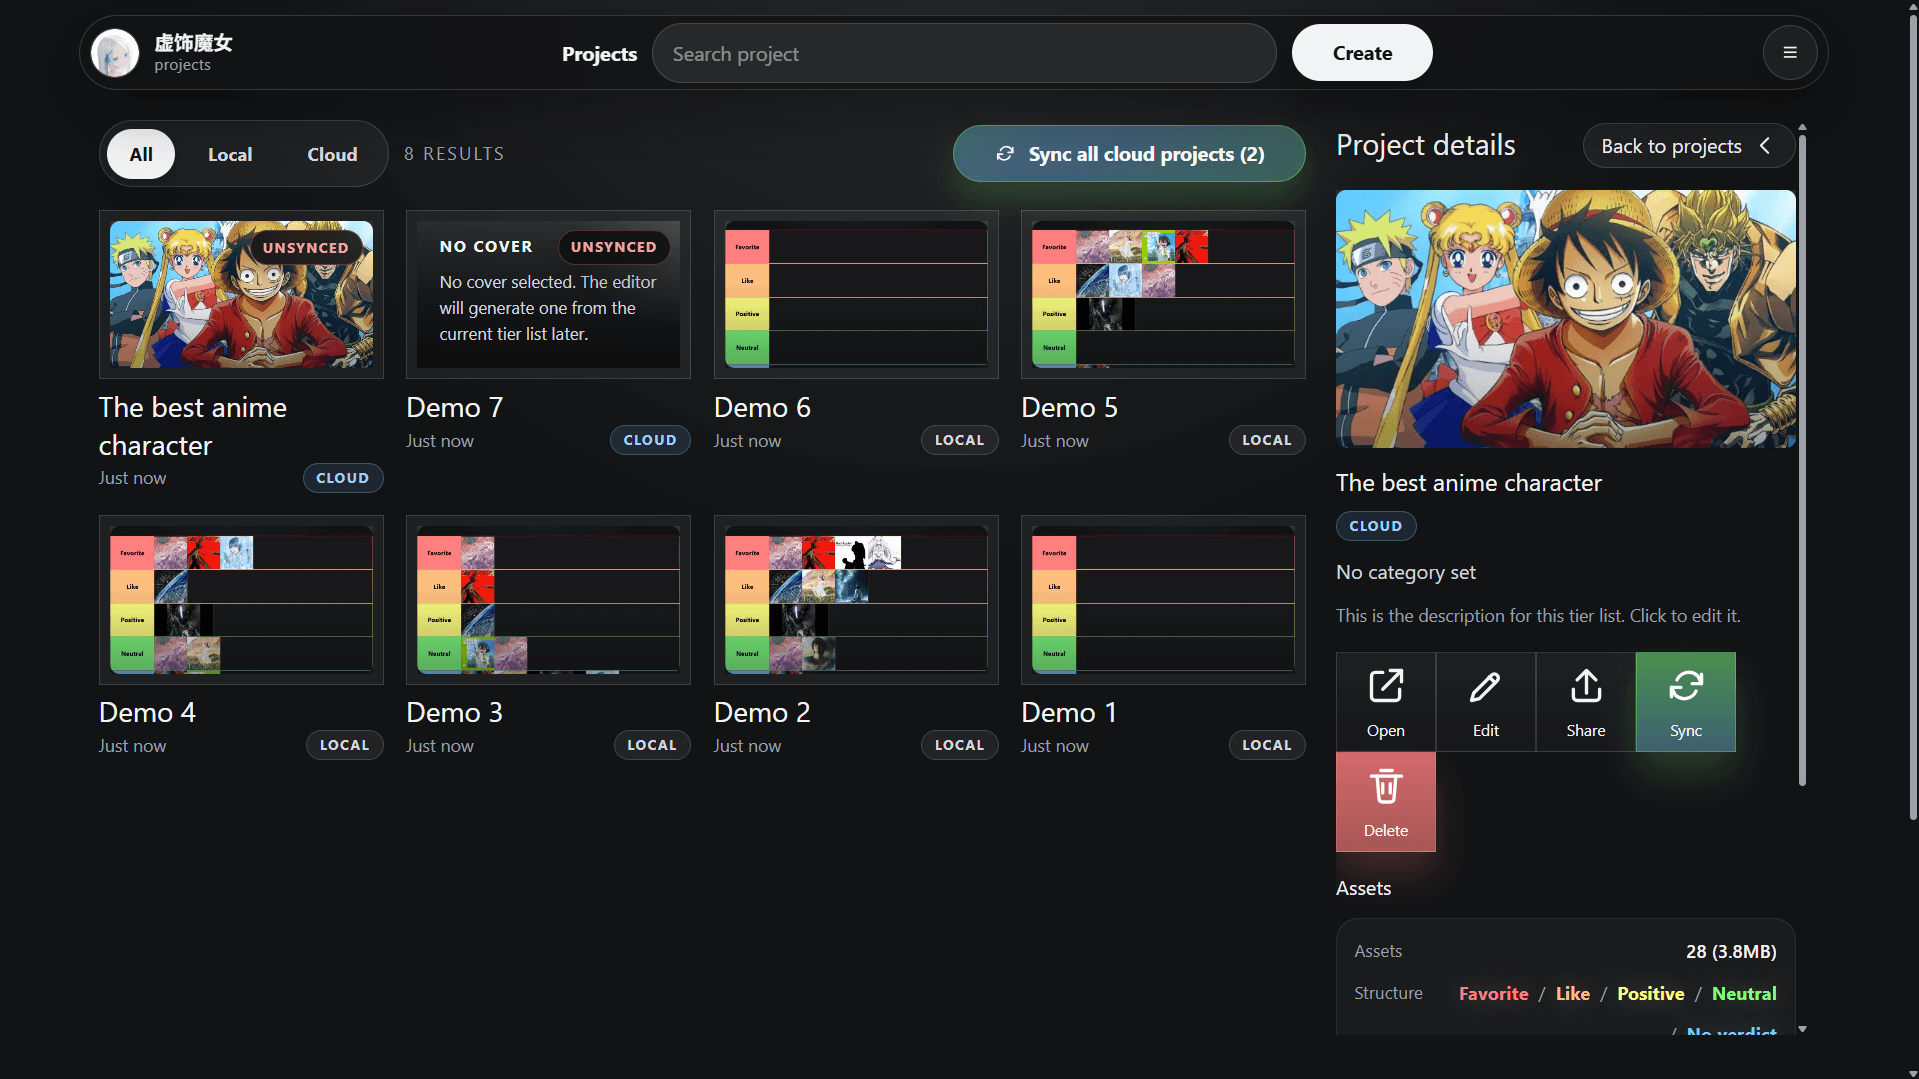Click the Share upload icon

tap(1585, 701)
